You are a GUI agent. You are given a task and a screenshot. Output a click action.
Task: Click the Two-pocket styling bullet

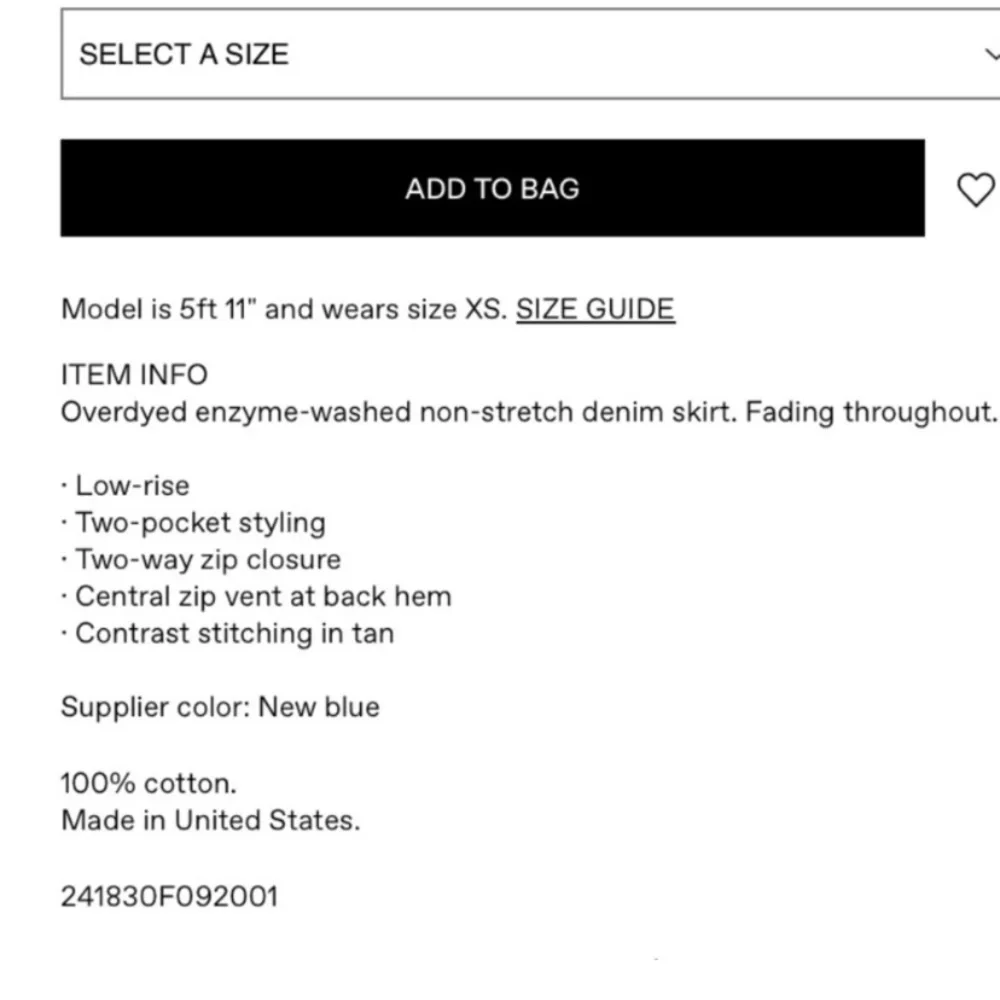click(200, 523)
